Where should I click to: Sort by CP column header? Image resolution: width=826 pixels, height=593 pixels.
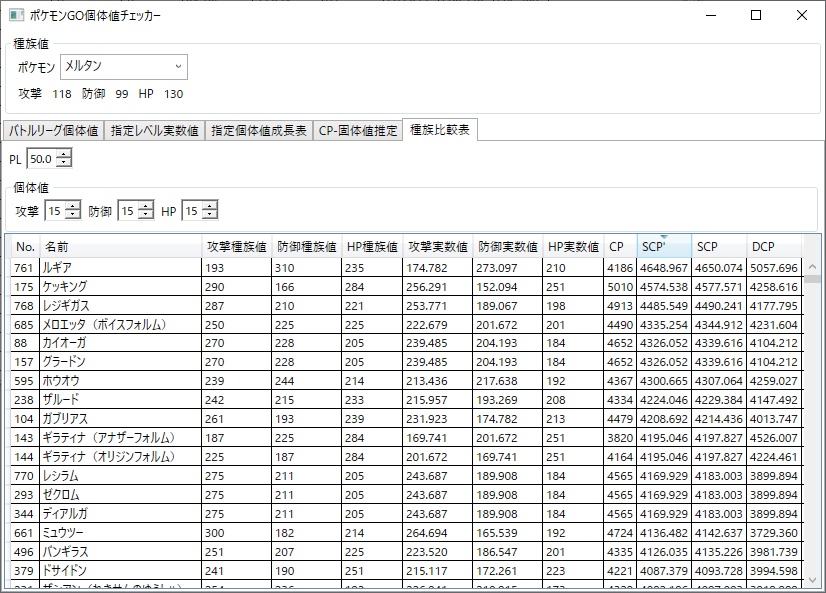click(x=620, y=246)
